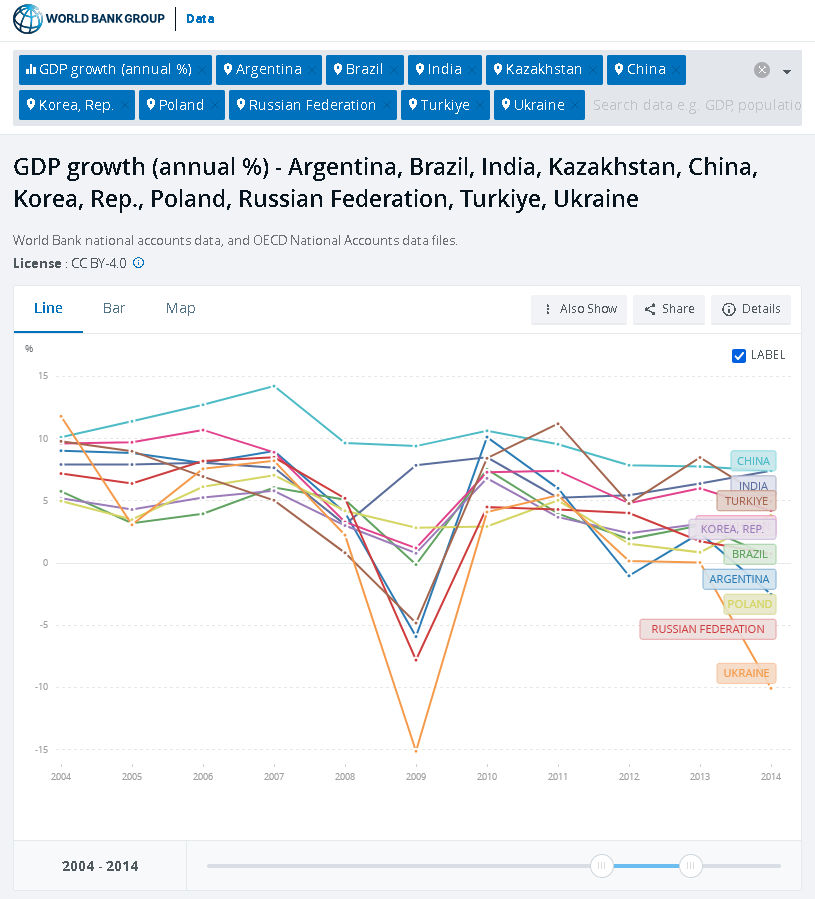Remove the Ukraine tag with its X
Image resolution: width=815 pixels, height=899 pixels.
click(574, 105)
